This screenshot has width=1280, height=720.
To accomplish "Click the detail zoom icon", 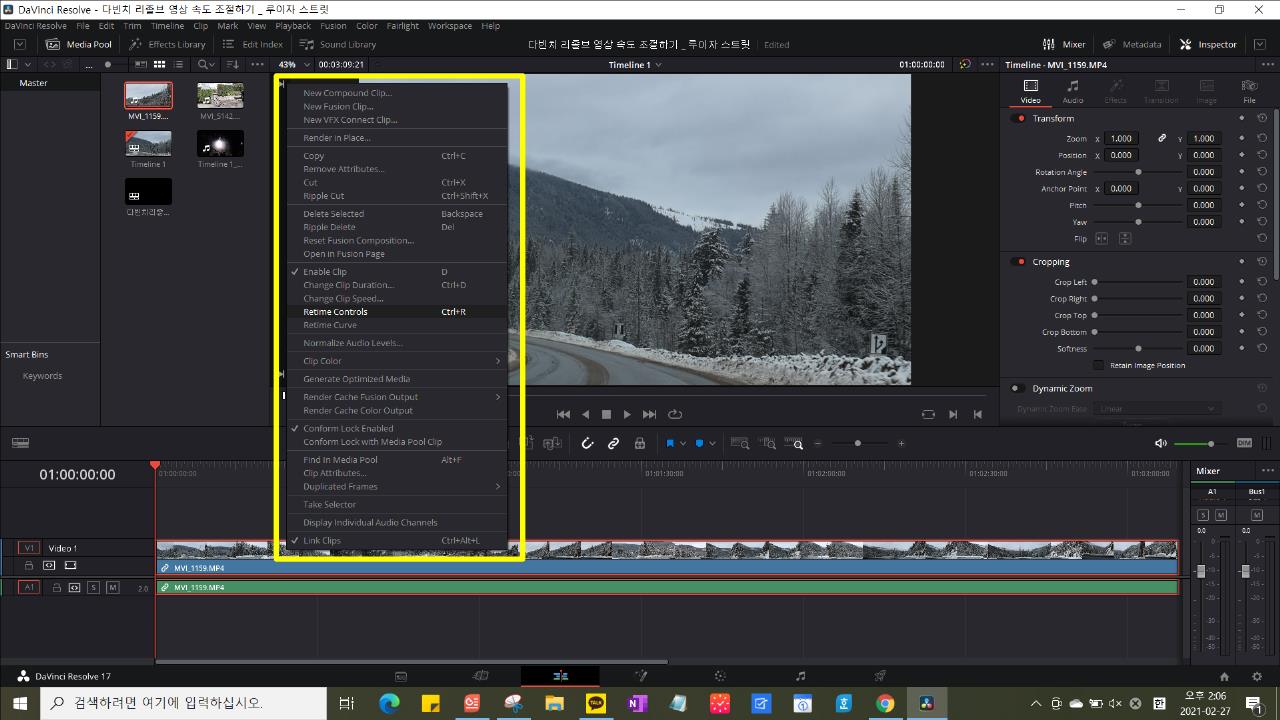I will 768,443.
